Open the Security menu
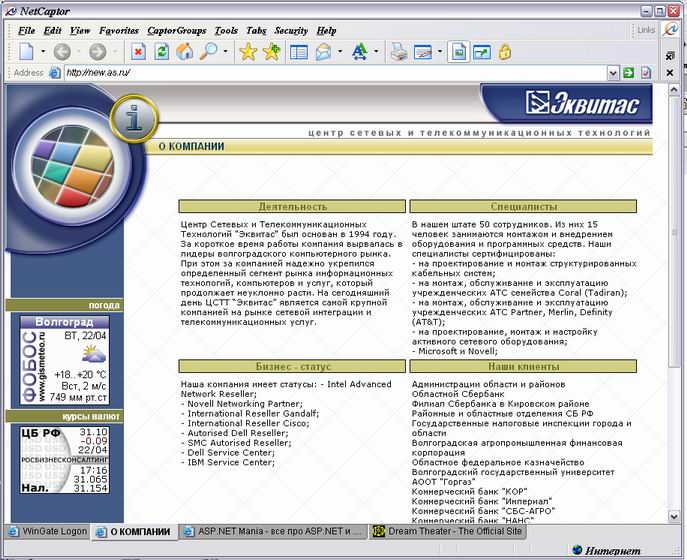Viewport: 687px width, 560px height. (x=291, y=31)
